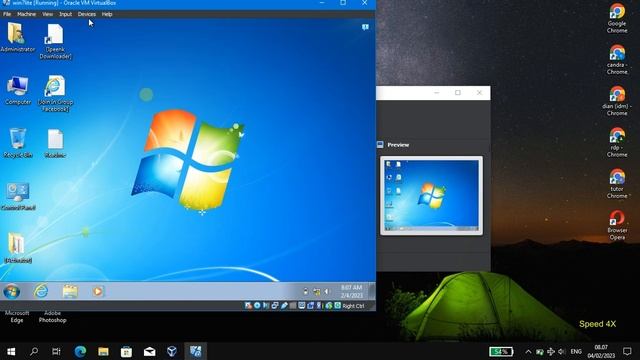Open Windows Media Player from the Windows 7 taskbar
This screenshot has width=640, height=360.
(98, 291)
